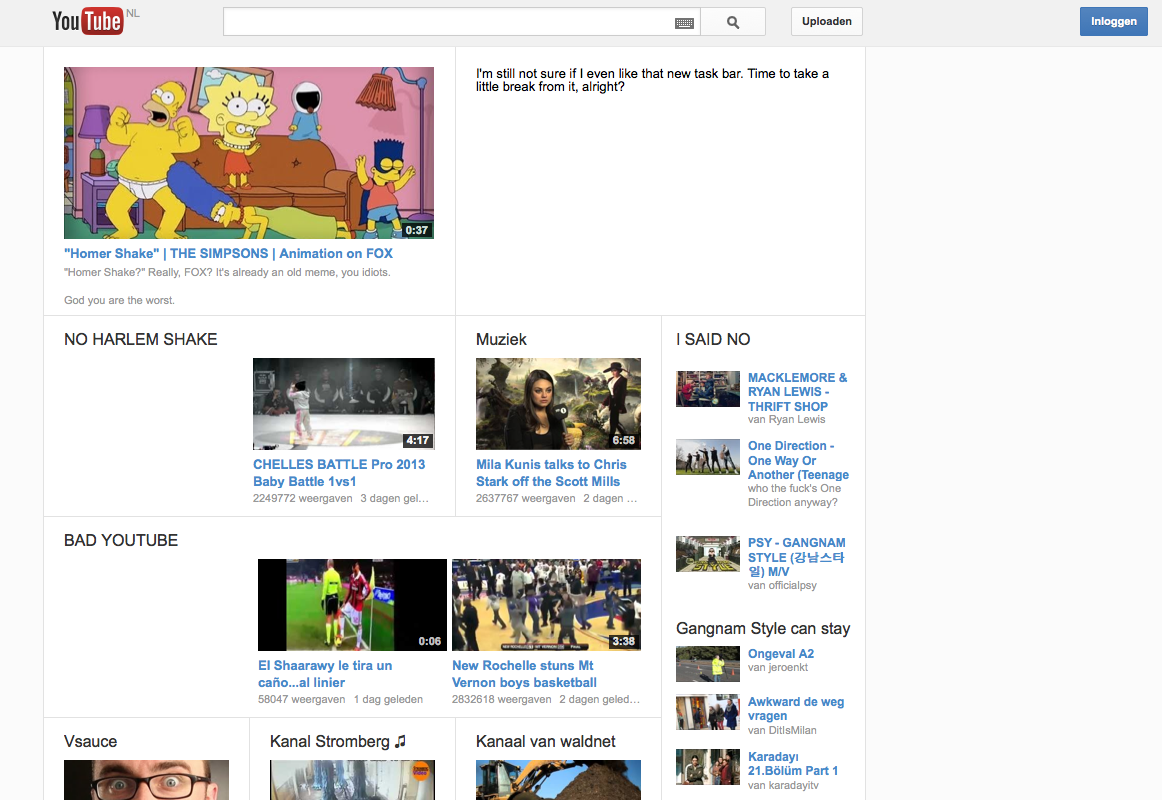
Task: Open the Macklemore Thrift Shop thumbnail
Action: point(708,389)
